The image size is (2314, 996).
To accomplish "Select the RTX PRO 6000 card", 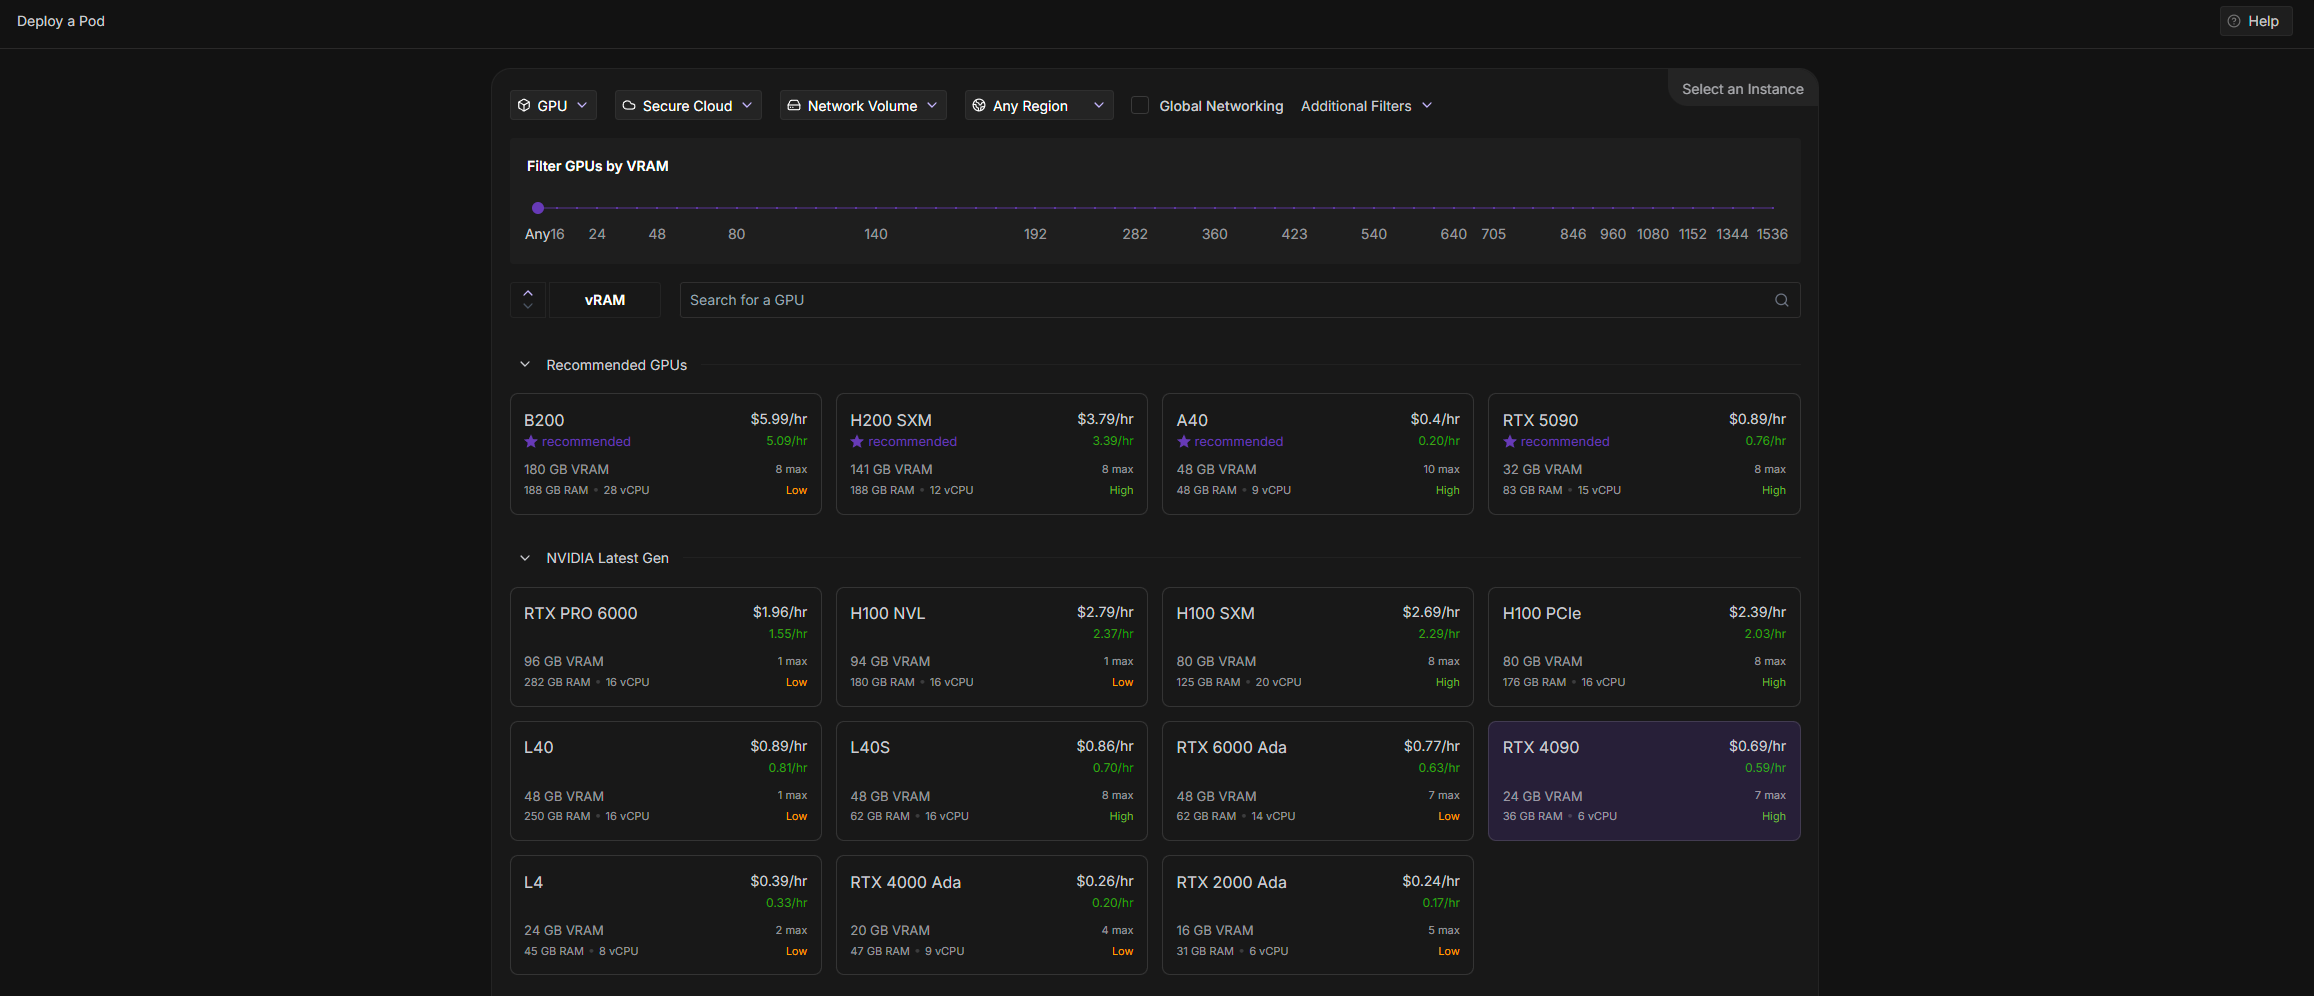I will point(666,647).
